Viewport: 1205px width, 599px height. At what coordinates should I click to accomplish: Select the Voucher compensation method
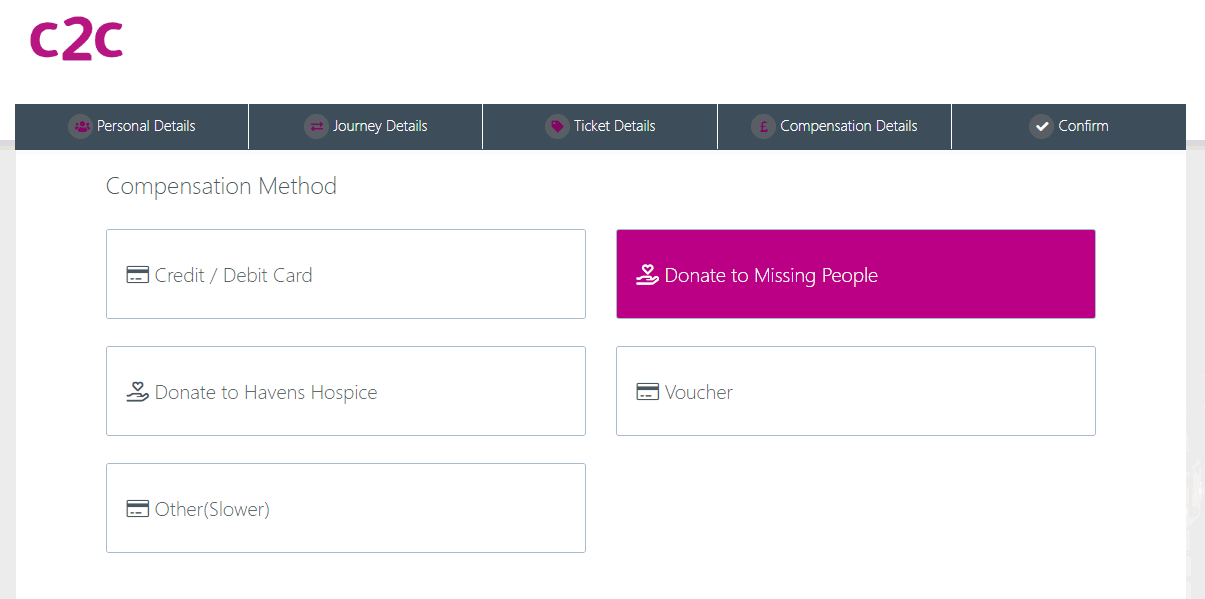tap(855, 391)
